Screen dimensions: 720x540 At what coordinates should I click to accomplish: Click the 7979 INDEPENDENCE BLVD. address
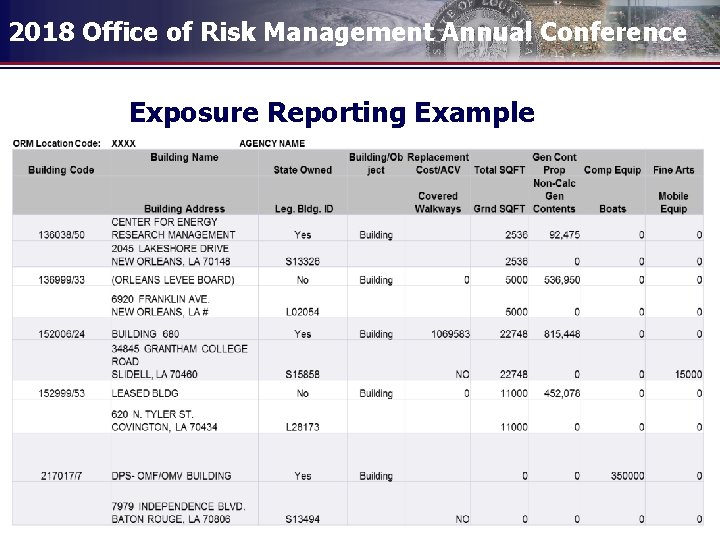pos(178,513)
